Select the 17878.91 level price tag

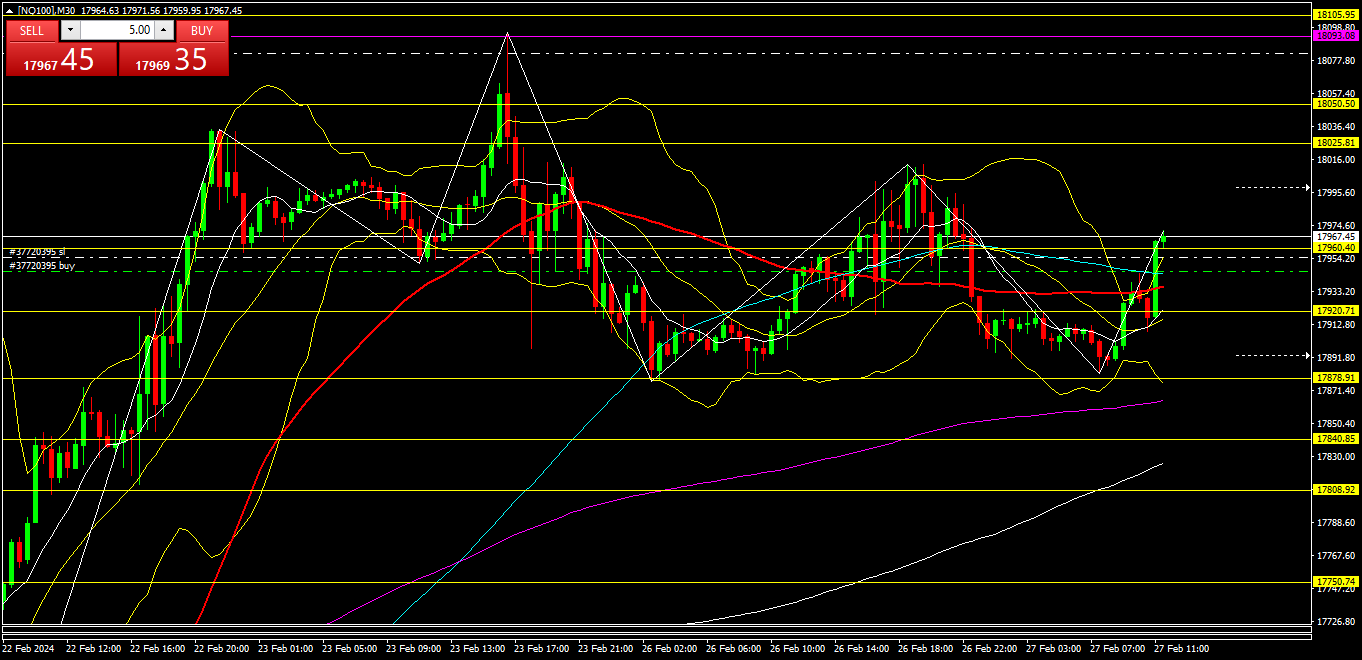[x=1336, y=378]
